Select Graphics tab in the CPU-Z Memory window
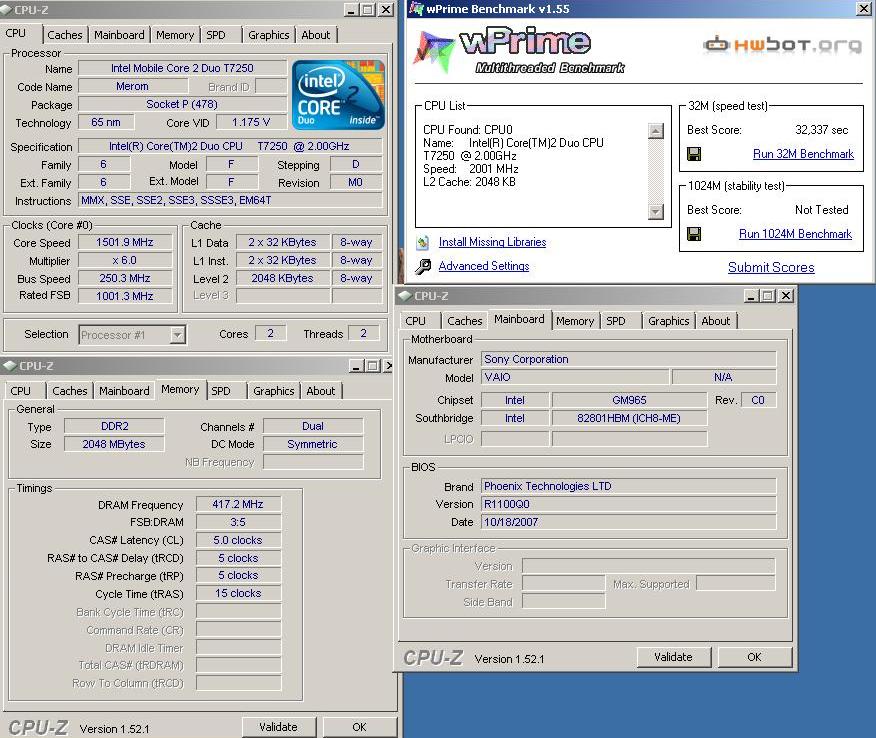Viewport: 876px width, 738px height. [274, 391]
